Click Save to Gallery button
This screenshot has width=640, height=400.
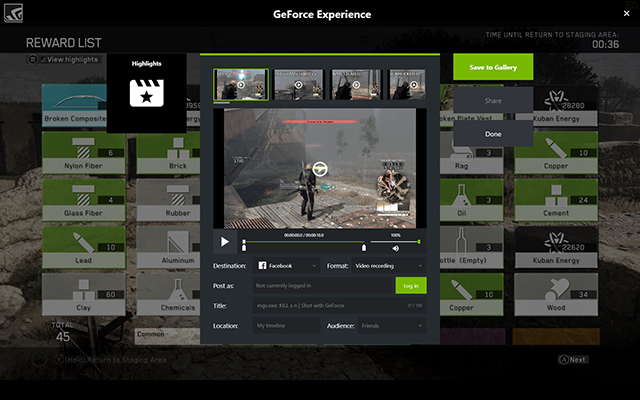click(493, 67)
